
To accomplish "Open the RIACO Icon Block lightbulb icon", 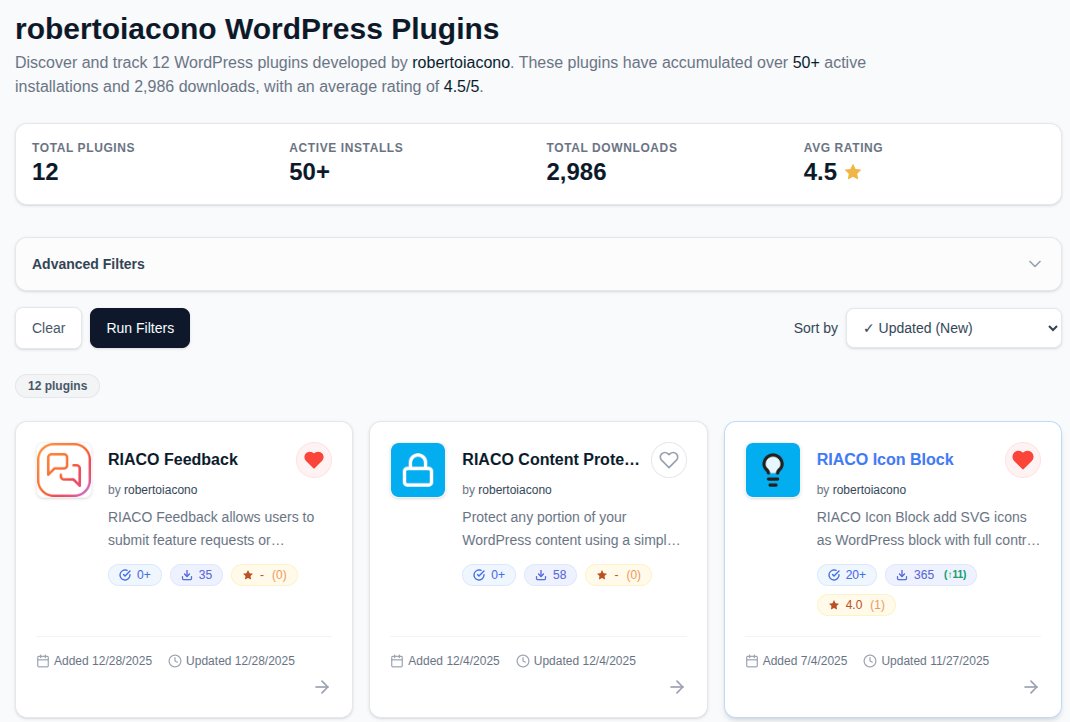I will point(772,470).
